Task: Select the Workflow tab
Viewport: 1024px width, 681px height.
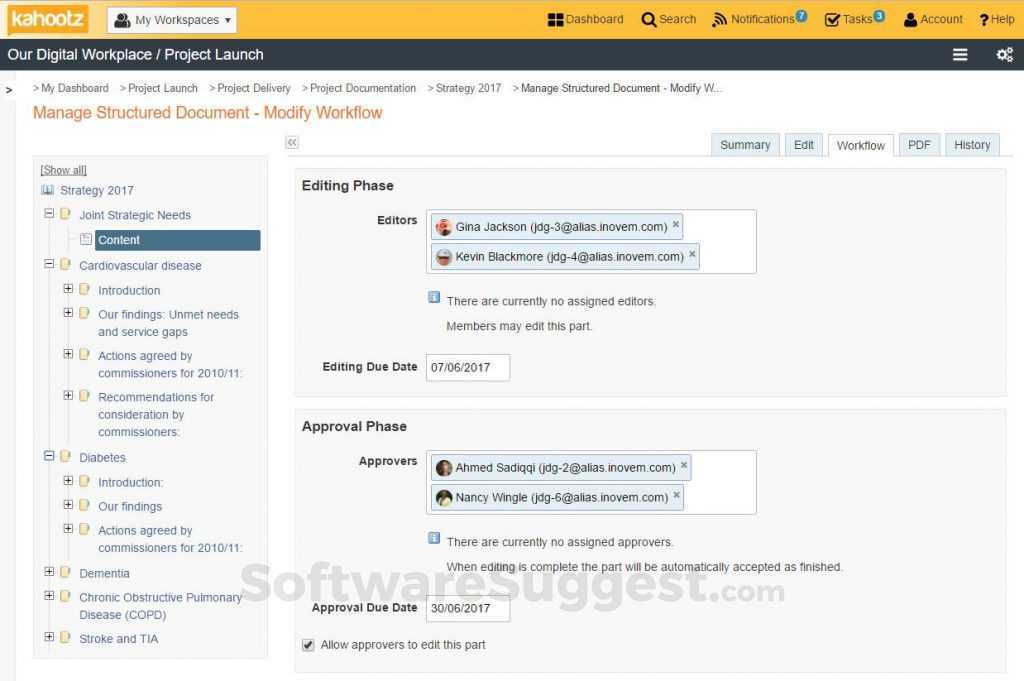Action: (x=860, y=146)
